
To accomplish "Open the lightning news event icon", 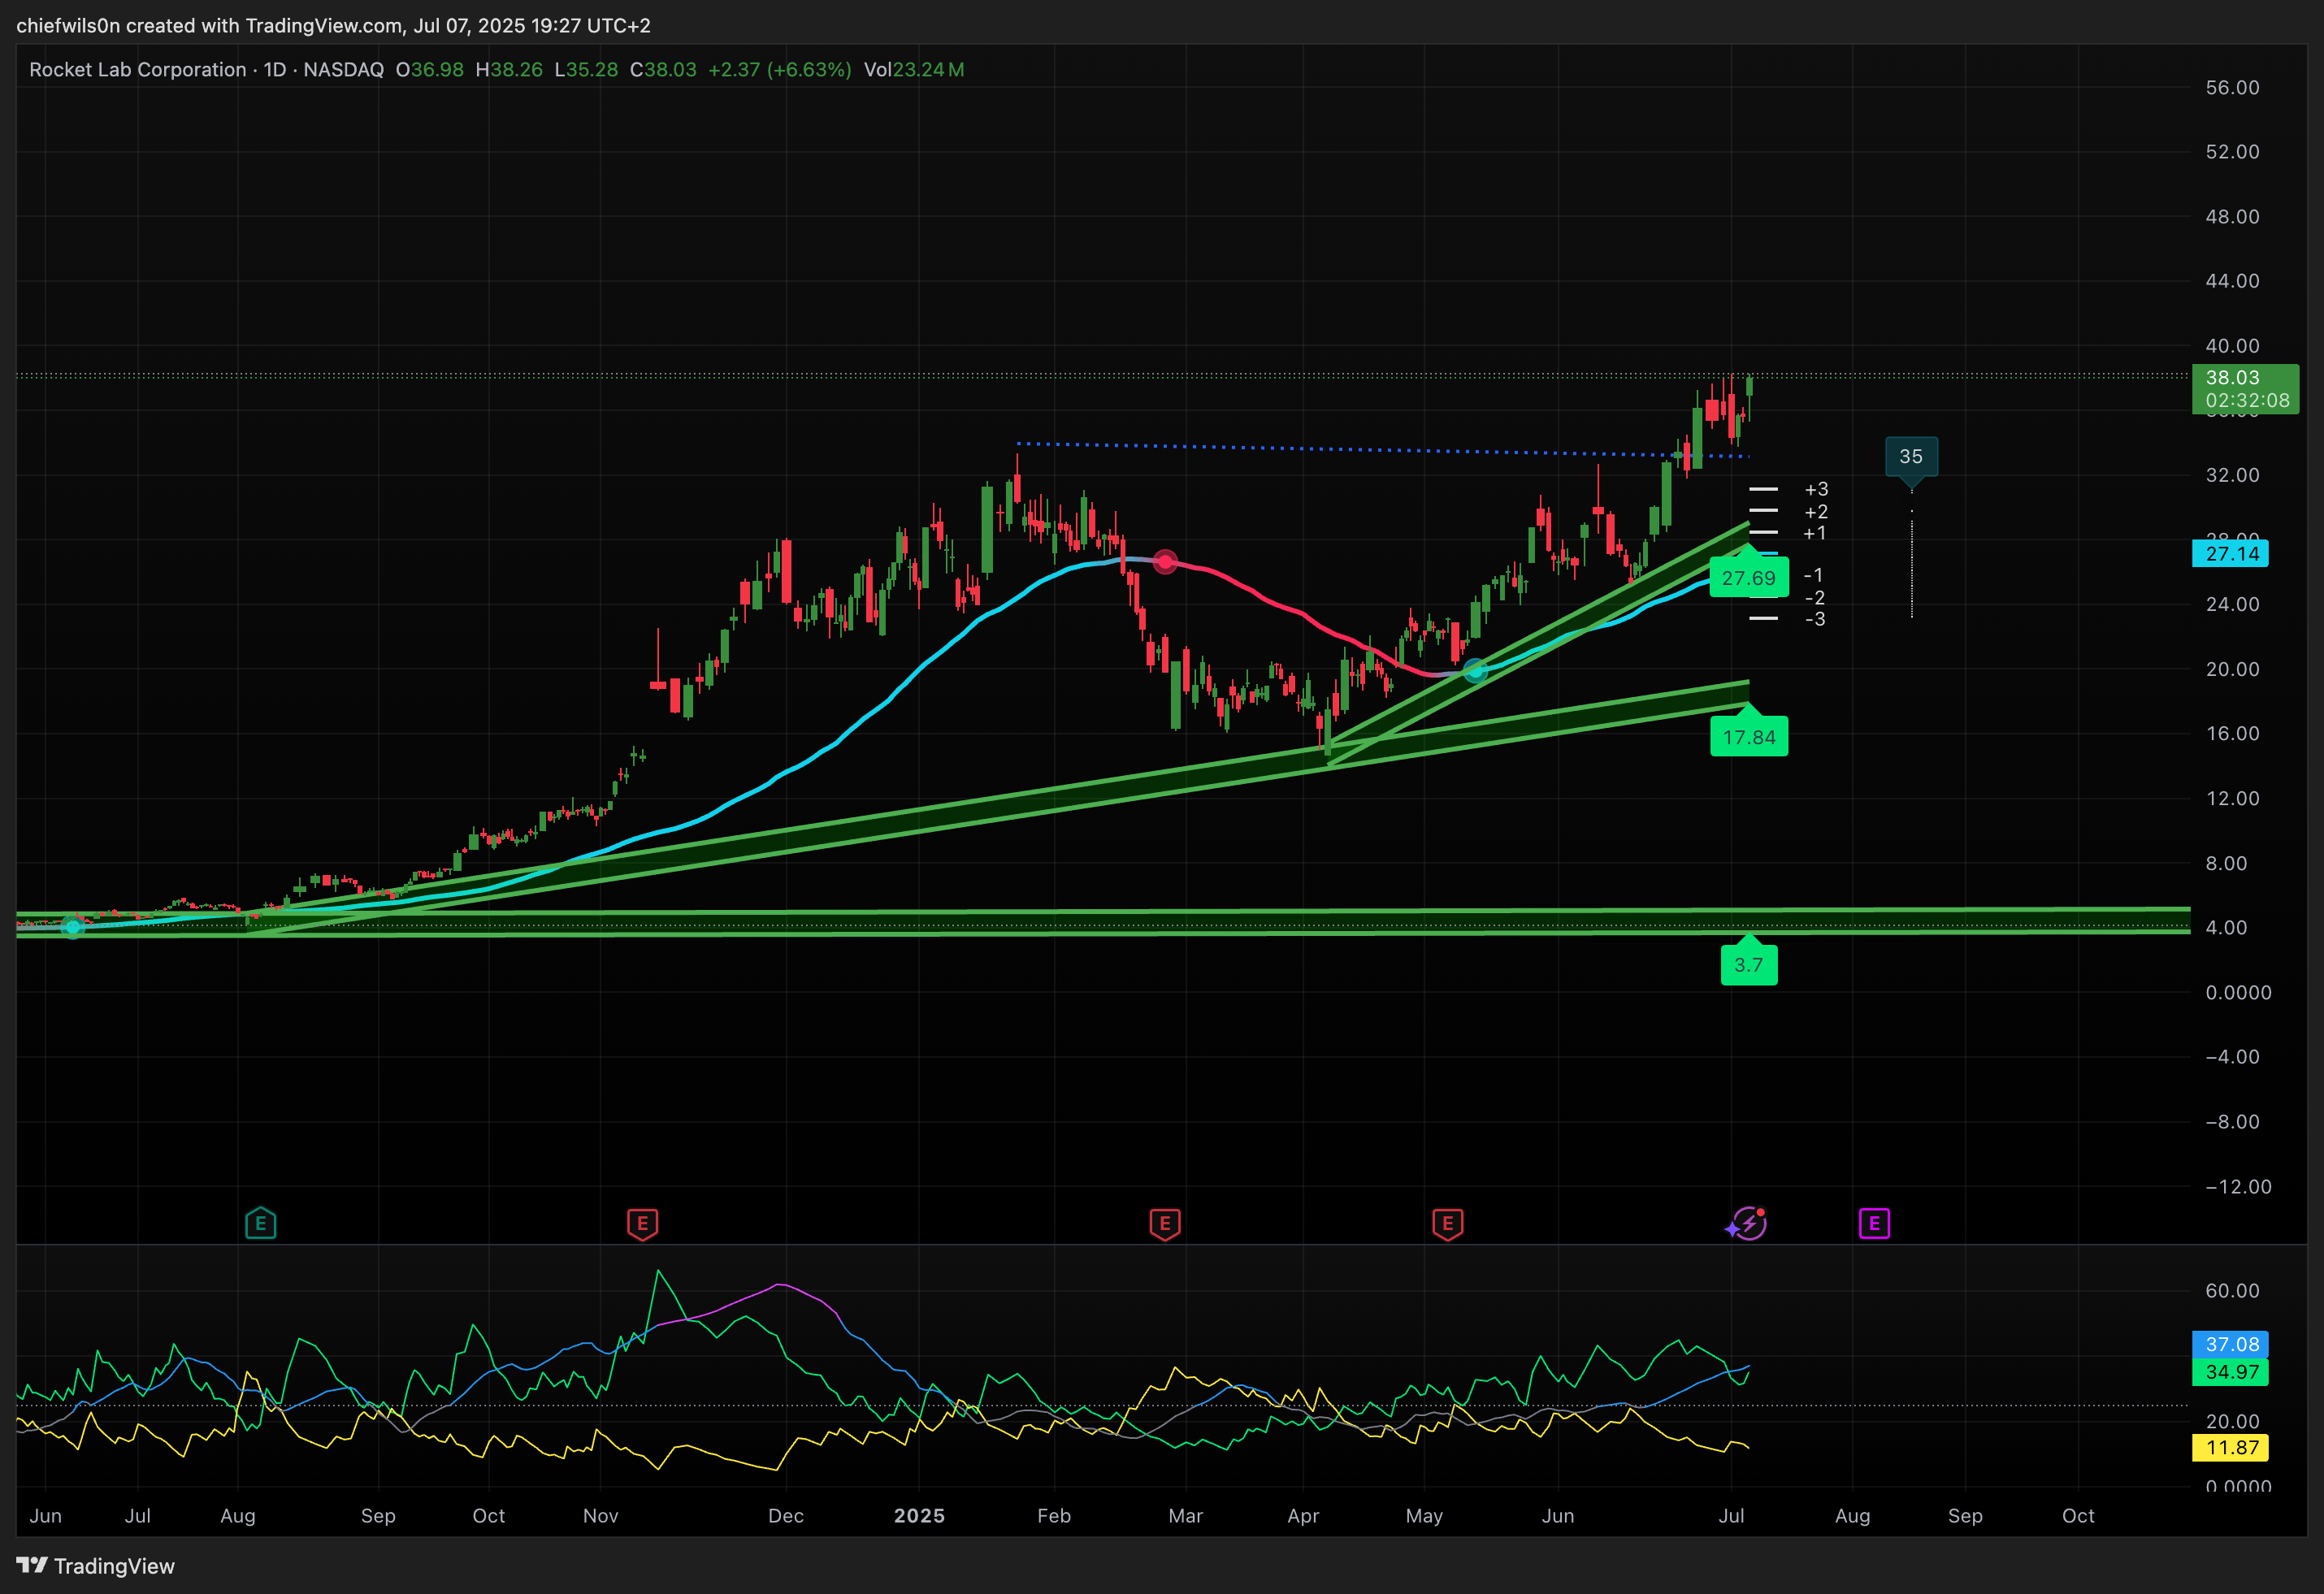I will pos(1748,1223).
